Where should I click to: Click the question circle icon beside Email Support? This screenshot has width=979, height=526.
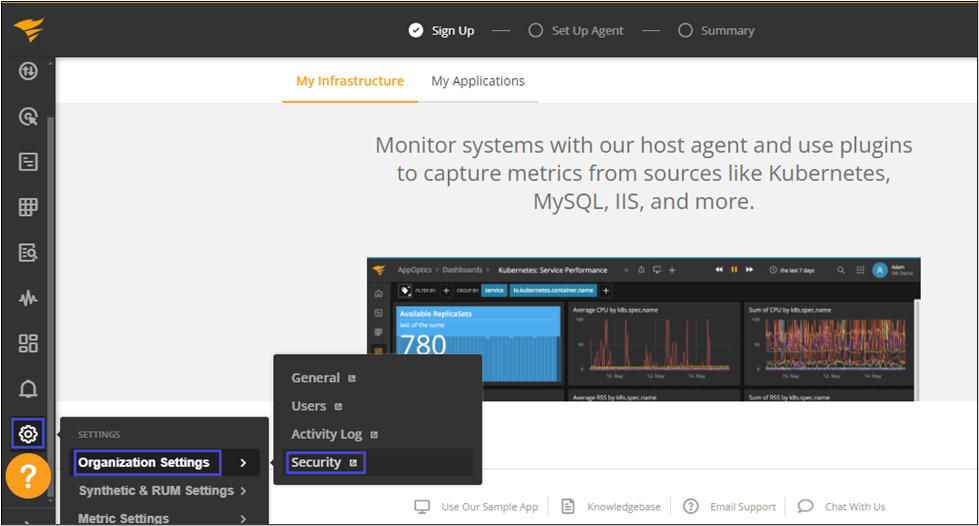point(691,507)
